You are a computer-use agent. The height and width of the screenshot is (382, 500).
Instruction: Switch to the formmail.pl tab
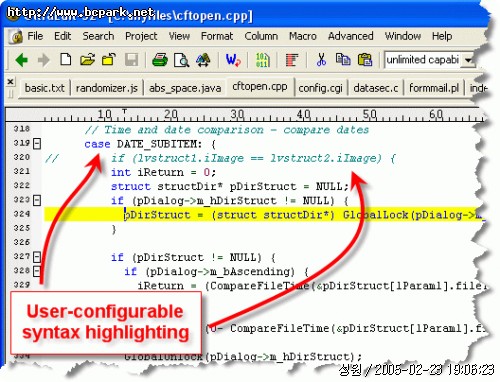(x=434, y=88)
